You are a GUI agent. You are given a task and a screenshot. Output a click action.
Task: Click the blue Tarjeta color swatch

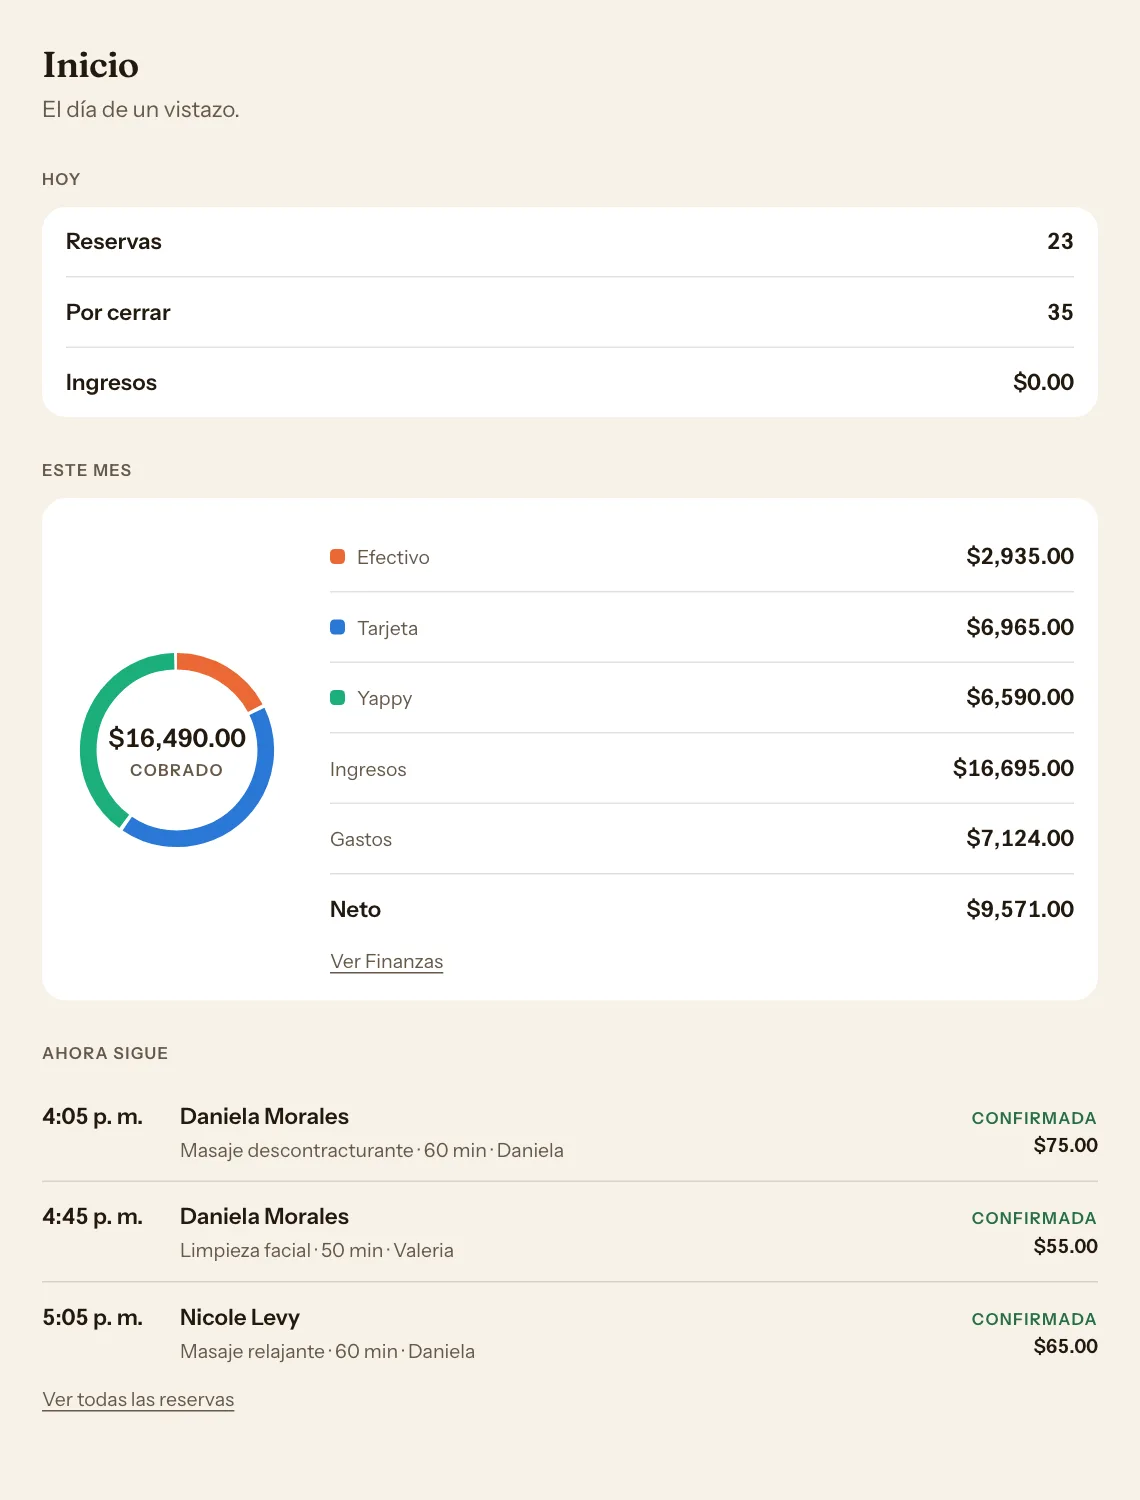click(338, 627)
